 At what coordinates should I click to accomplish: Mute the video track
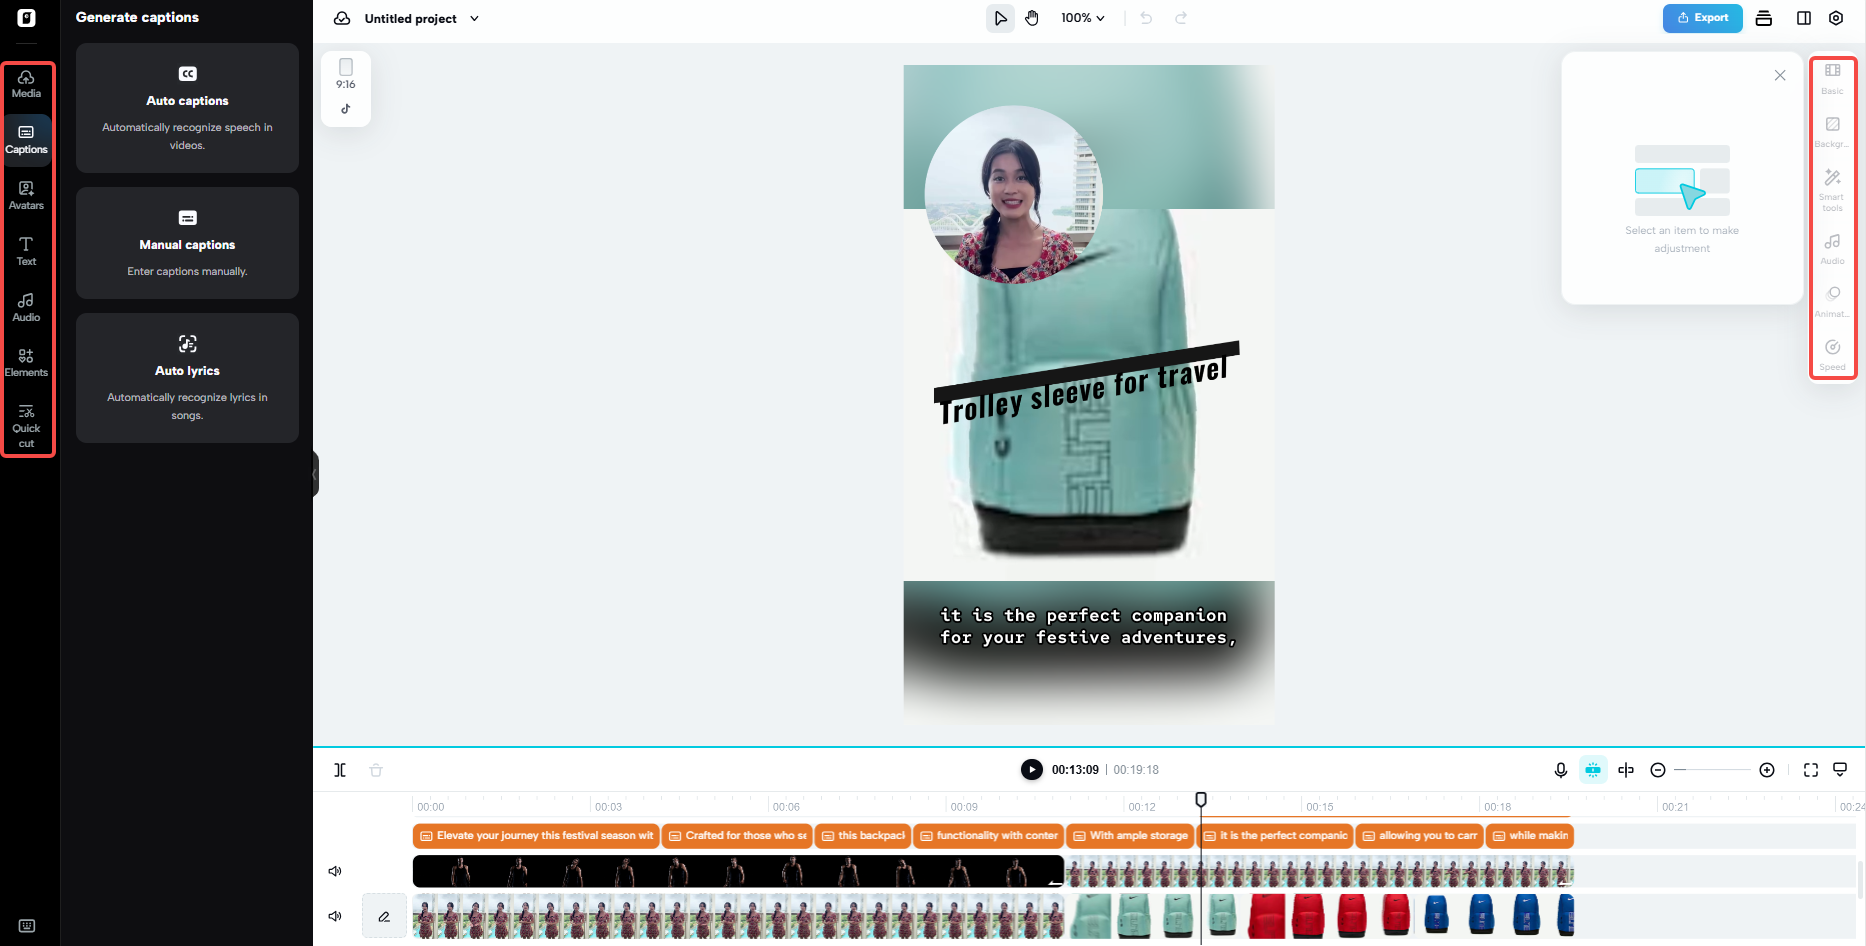(x=335, y=870)
